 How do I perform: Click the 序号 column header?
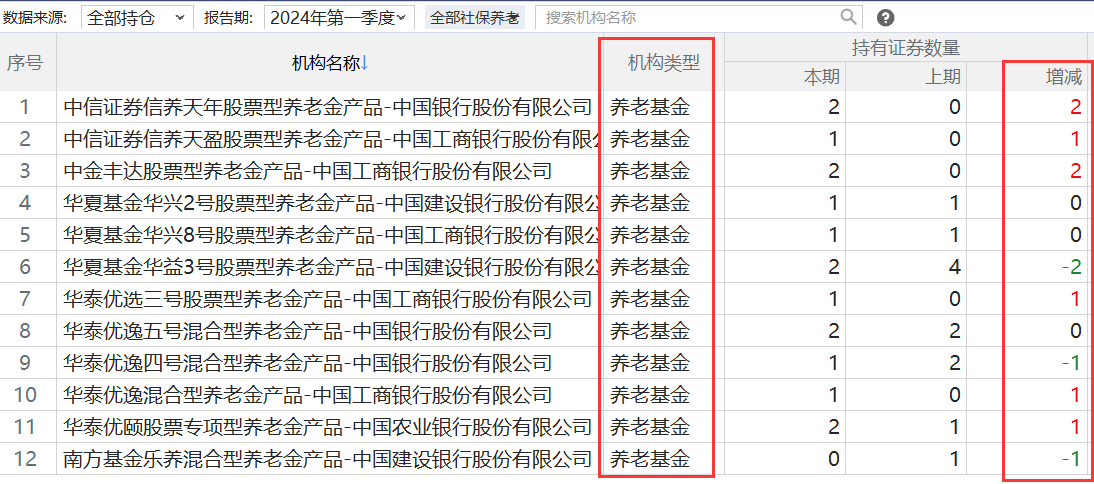[x=25, y=63]
